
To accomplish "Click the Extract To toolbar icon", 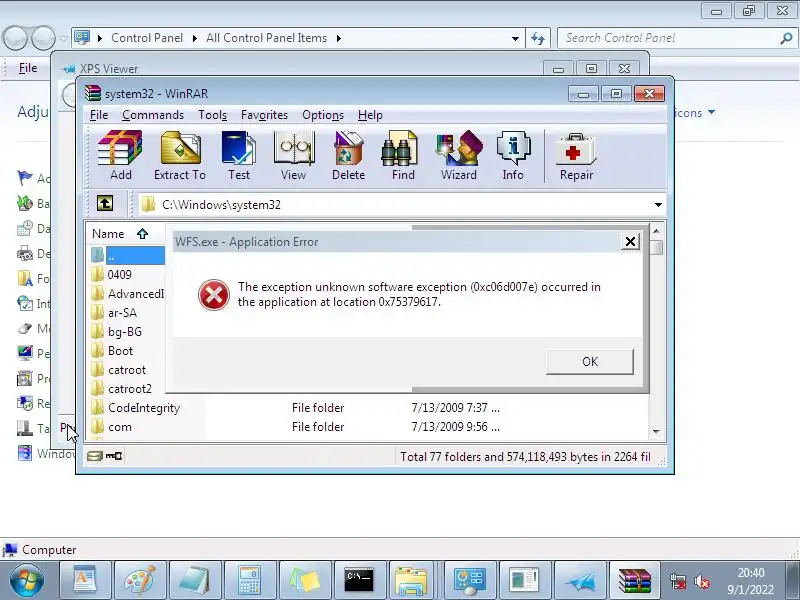I will 180,155.
